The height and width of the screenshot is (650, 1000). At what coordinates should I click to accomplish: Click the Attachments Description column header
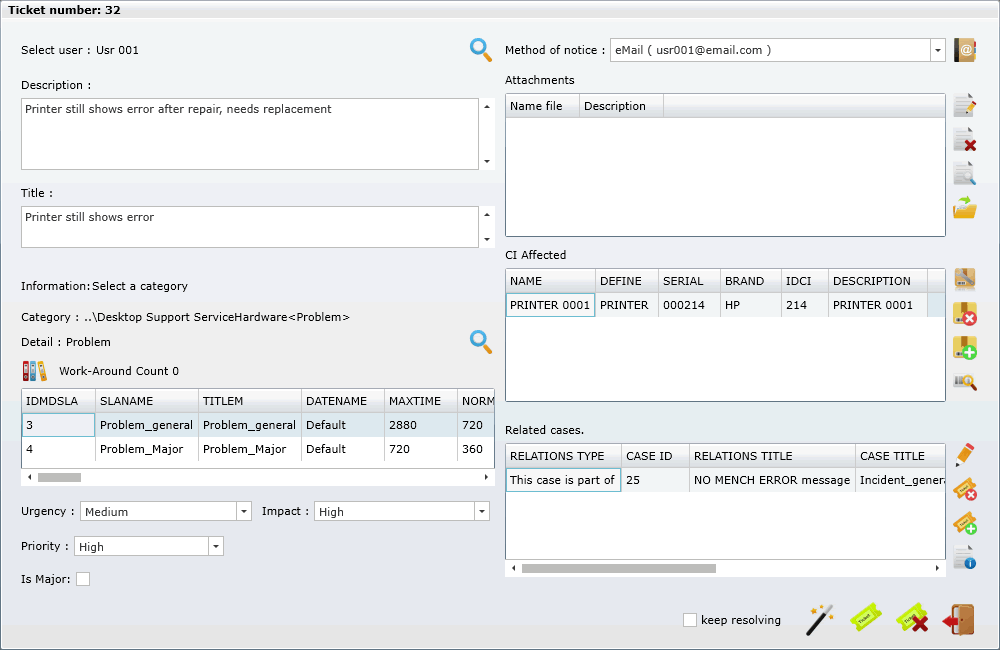[x=622, y=106]
